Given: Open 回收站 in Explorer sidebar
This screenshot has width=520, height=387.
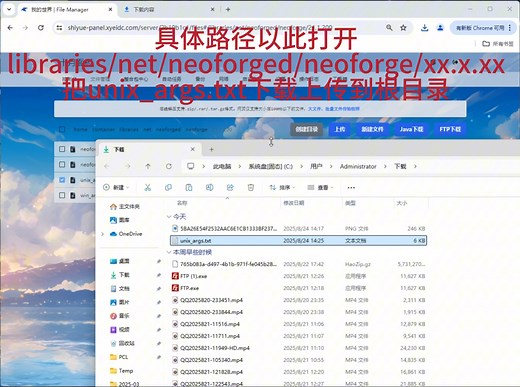Looking at the screenshot, I should (x=122, y=343).
